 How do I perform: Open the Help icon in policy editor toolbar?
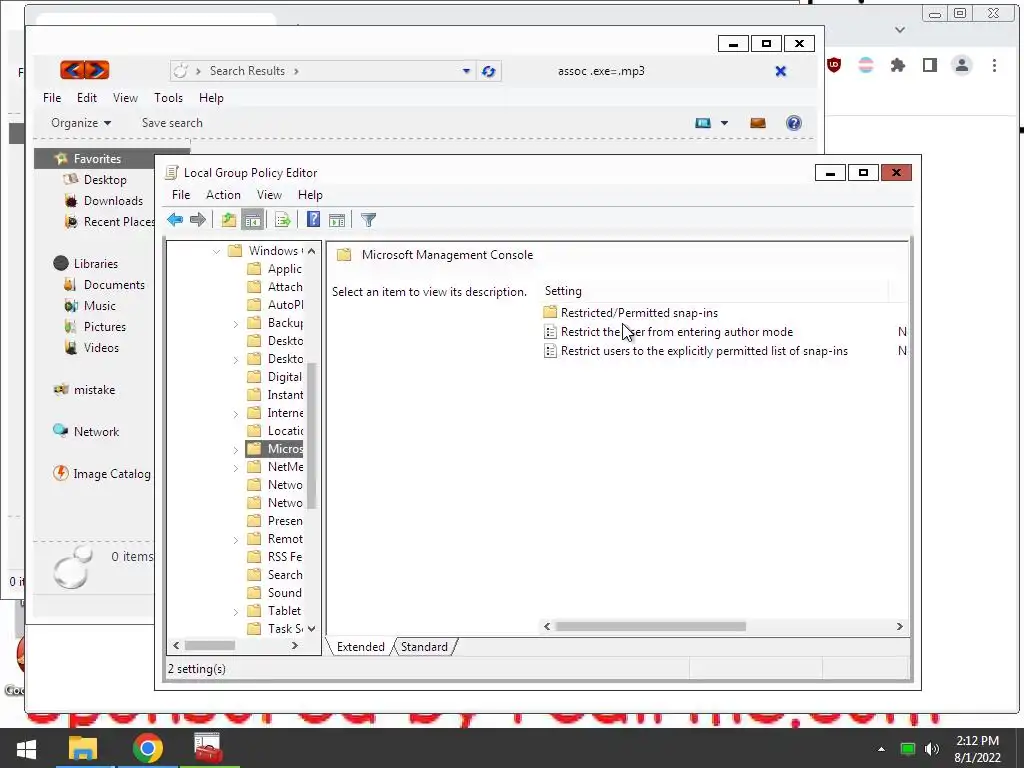pos(313,220)
